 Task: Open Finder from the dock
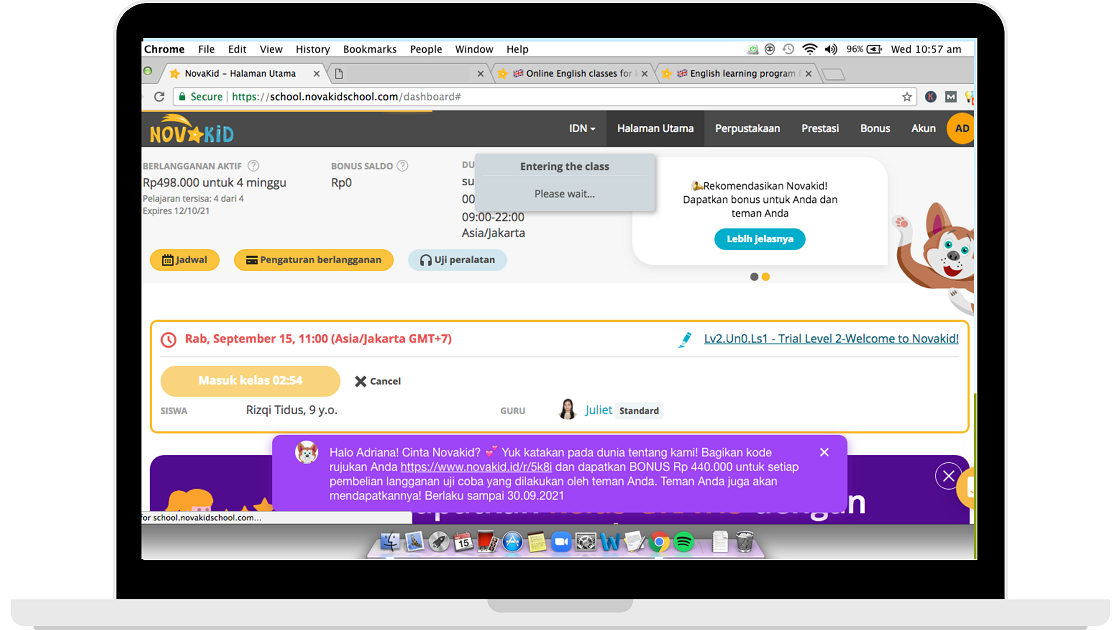click(x=390, y=542)
